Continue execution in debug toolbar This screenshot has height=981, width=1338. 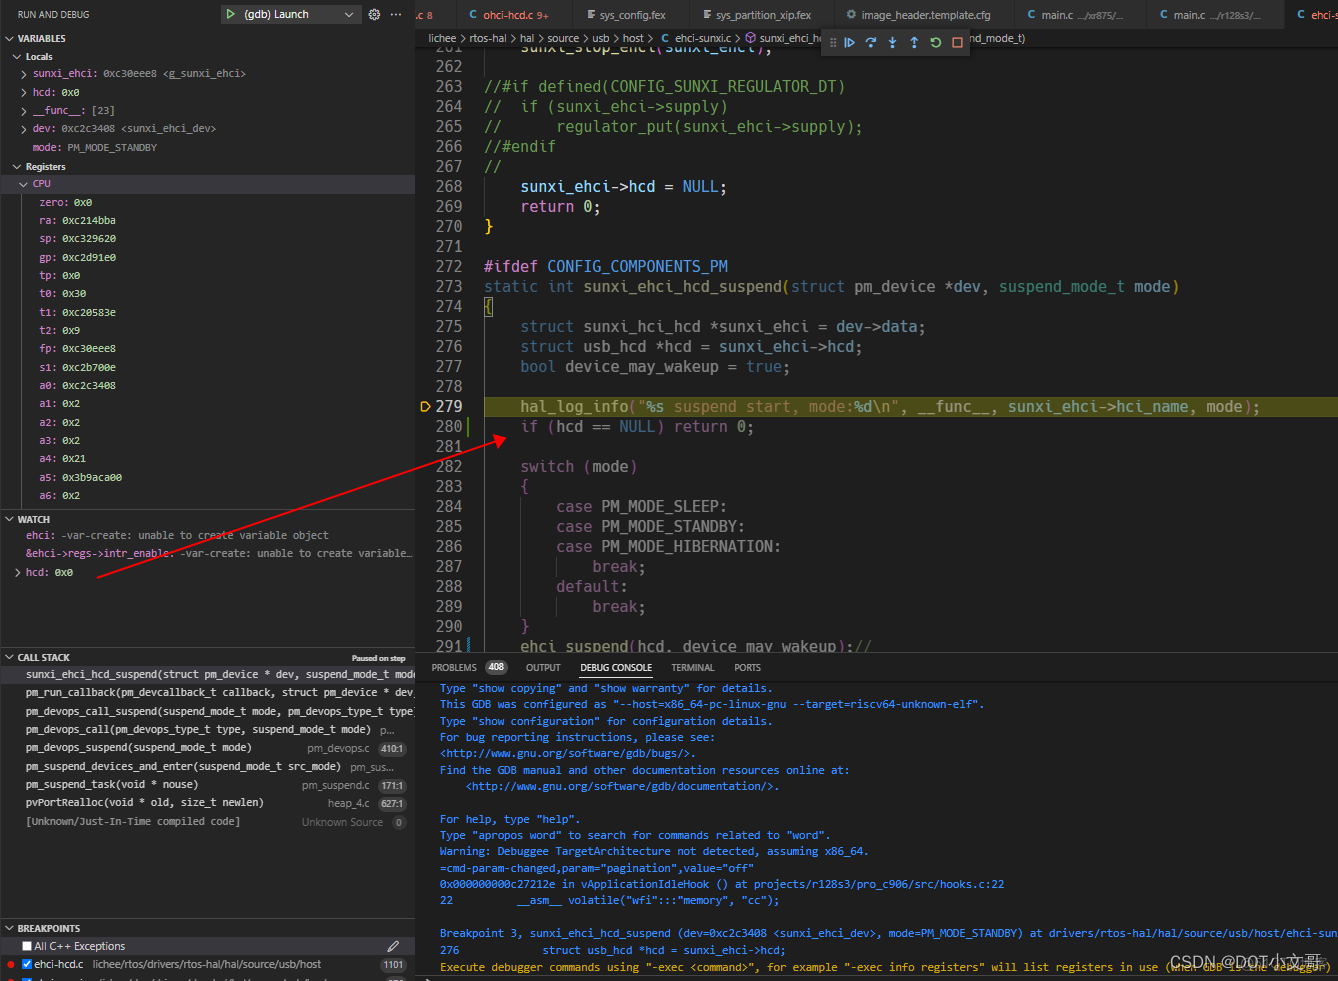tap(849, 43)
